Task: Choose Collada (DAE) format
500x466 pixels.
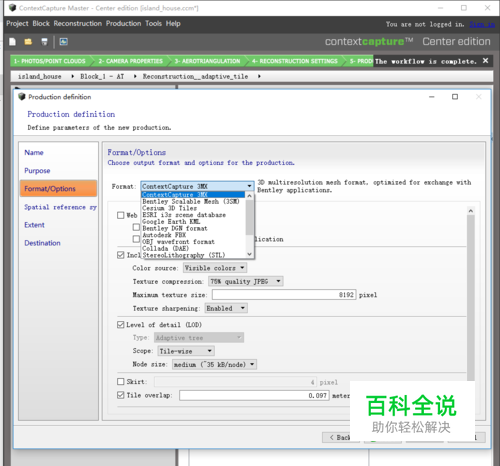Action: (193, 248)
